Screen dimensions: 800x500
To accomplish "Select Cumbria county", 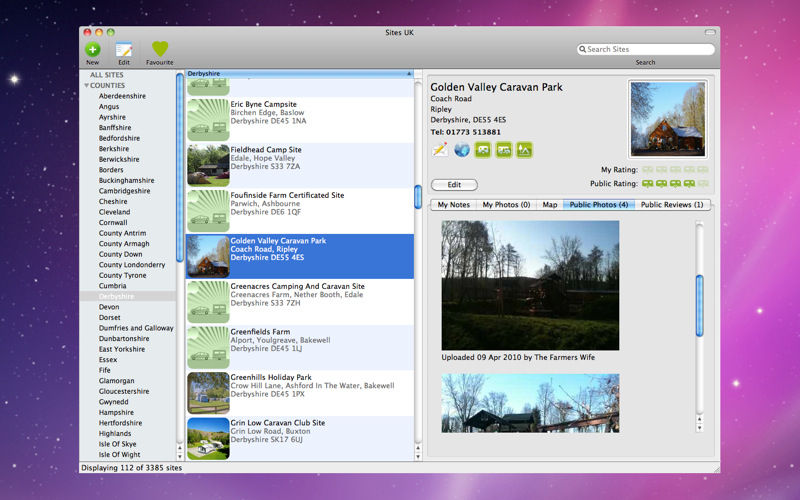I will [x=112, y=286].
